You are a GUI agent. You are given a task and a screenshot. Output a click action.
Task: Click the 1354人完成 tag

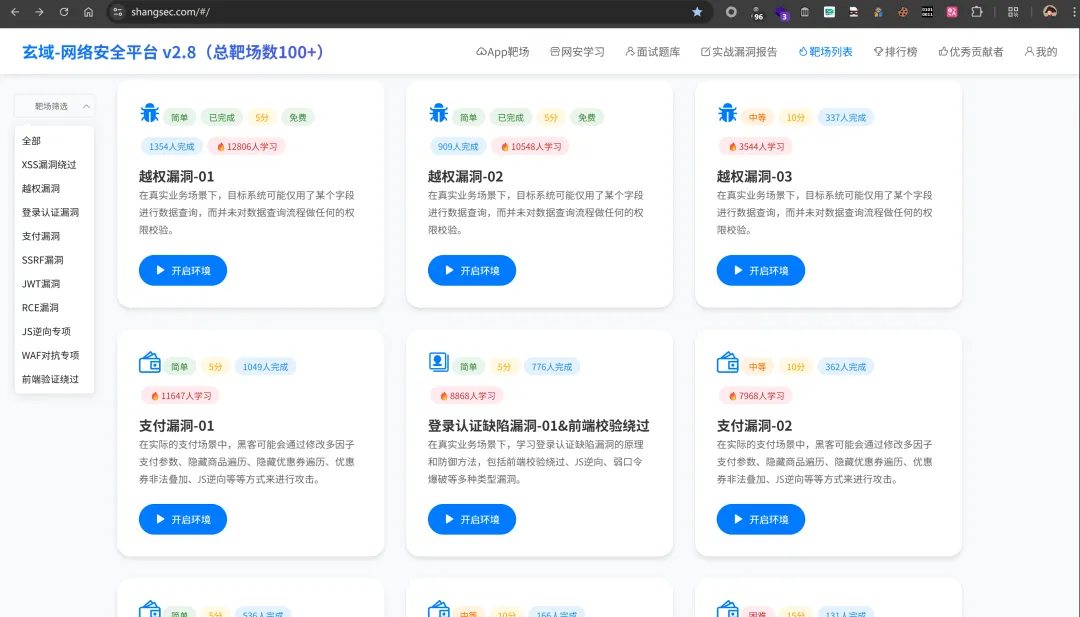tap(172, 147)
